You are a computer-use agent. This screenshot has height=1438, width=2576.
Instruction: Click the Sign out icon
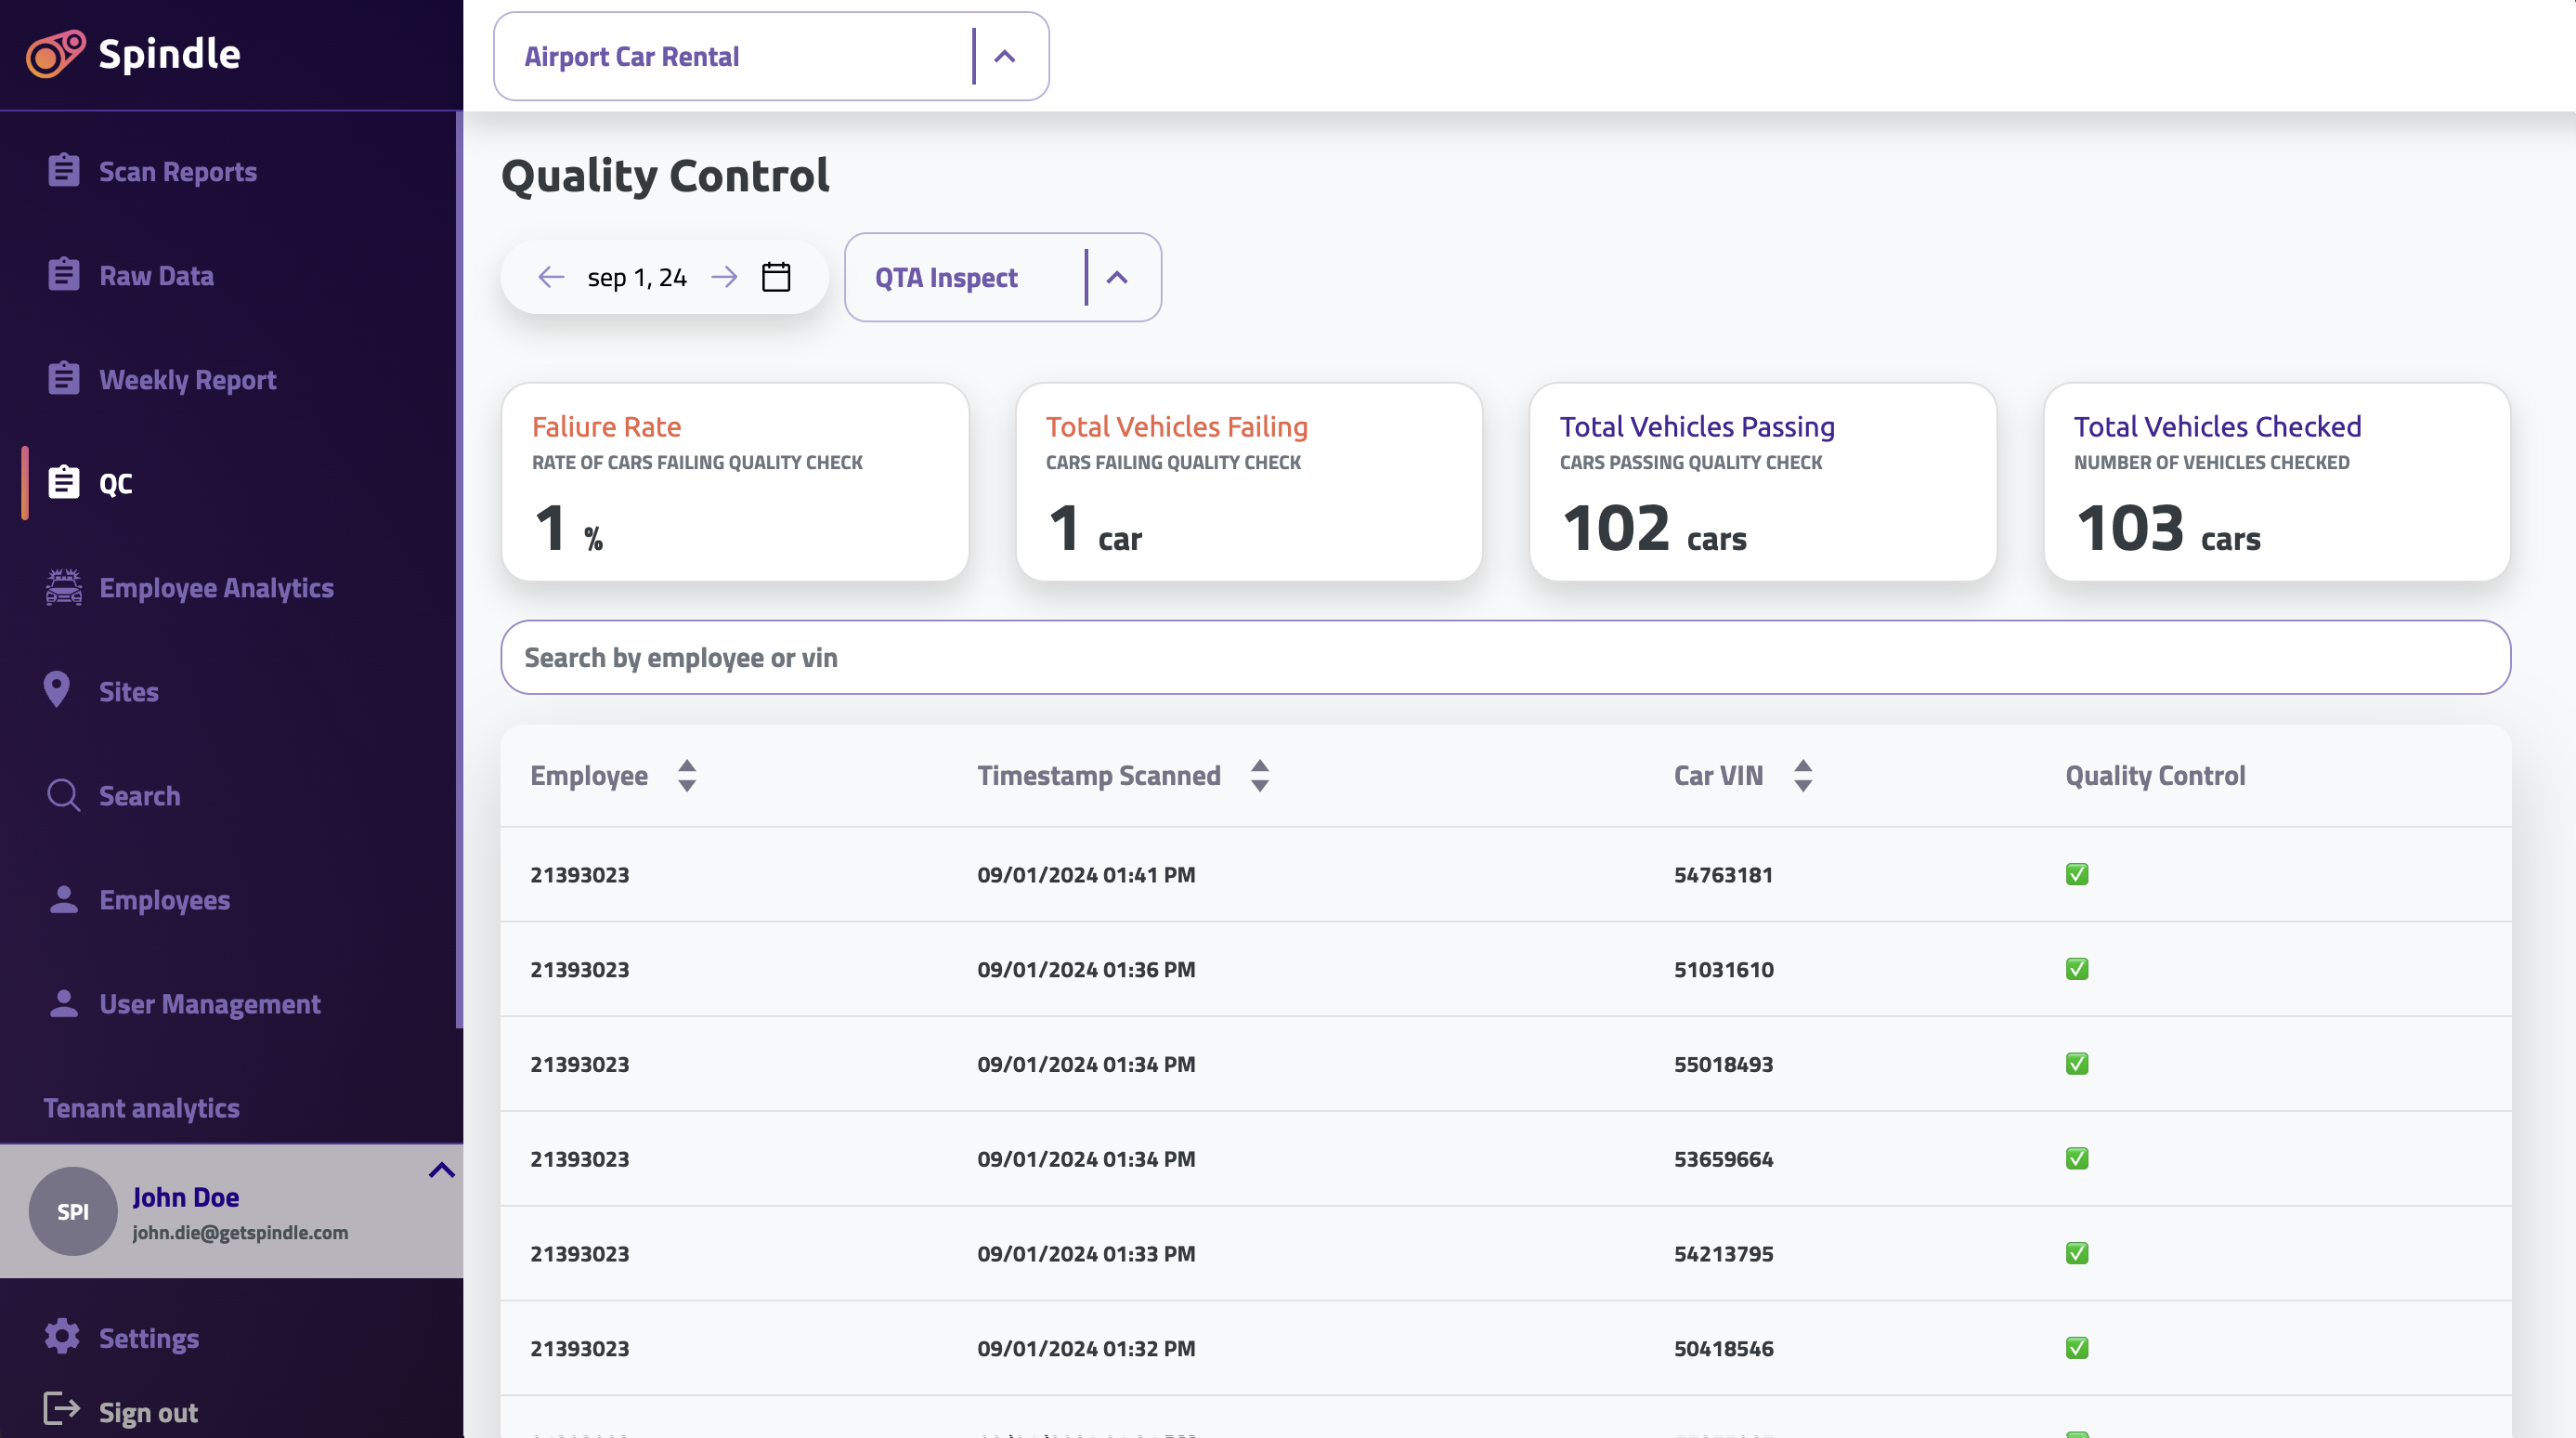coord(63,1410)
